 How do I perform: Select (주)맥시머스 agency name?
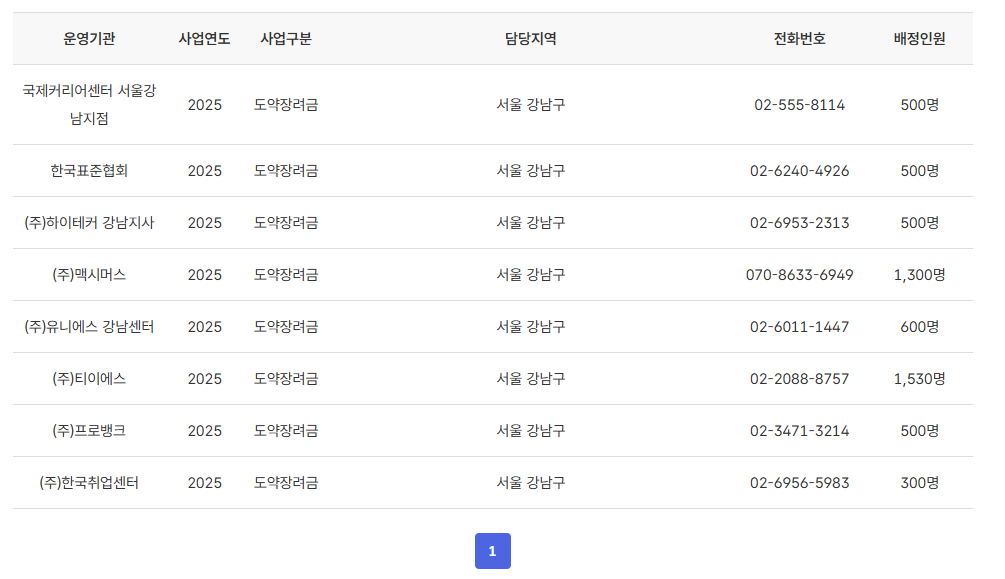tap(89, 274)
